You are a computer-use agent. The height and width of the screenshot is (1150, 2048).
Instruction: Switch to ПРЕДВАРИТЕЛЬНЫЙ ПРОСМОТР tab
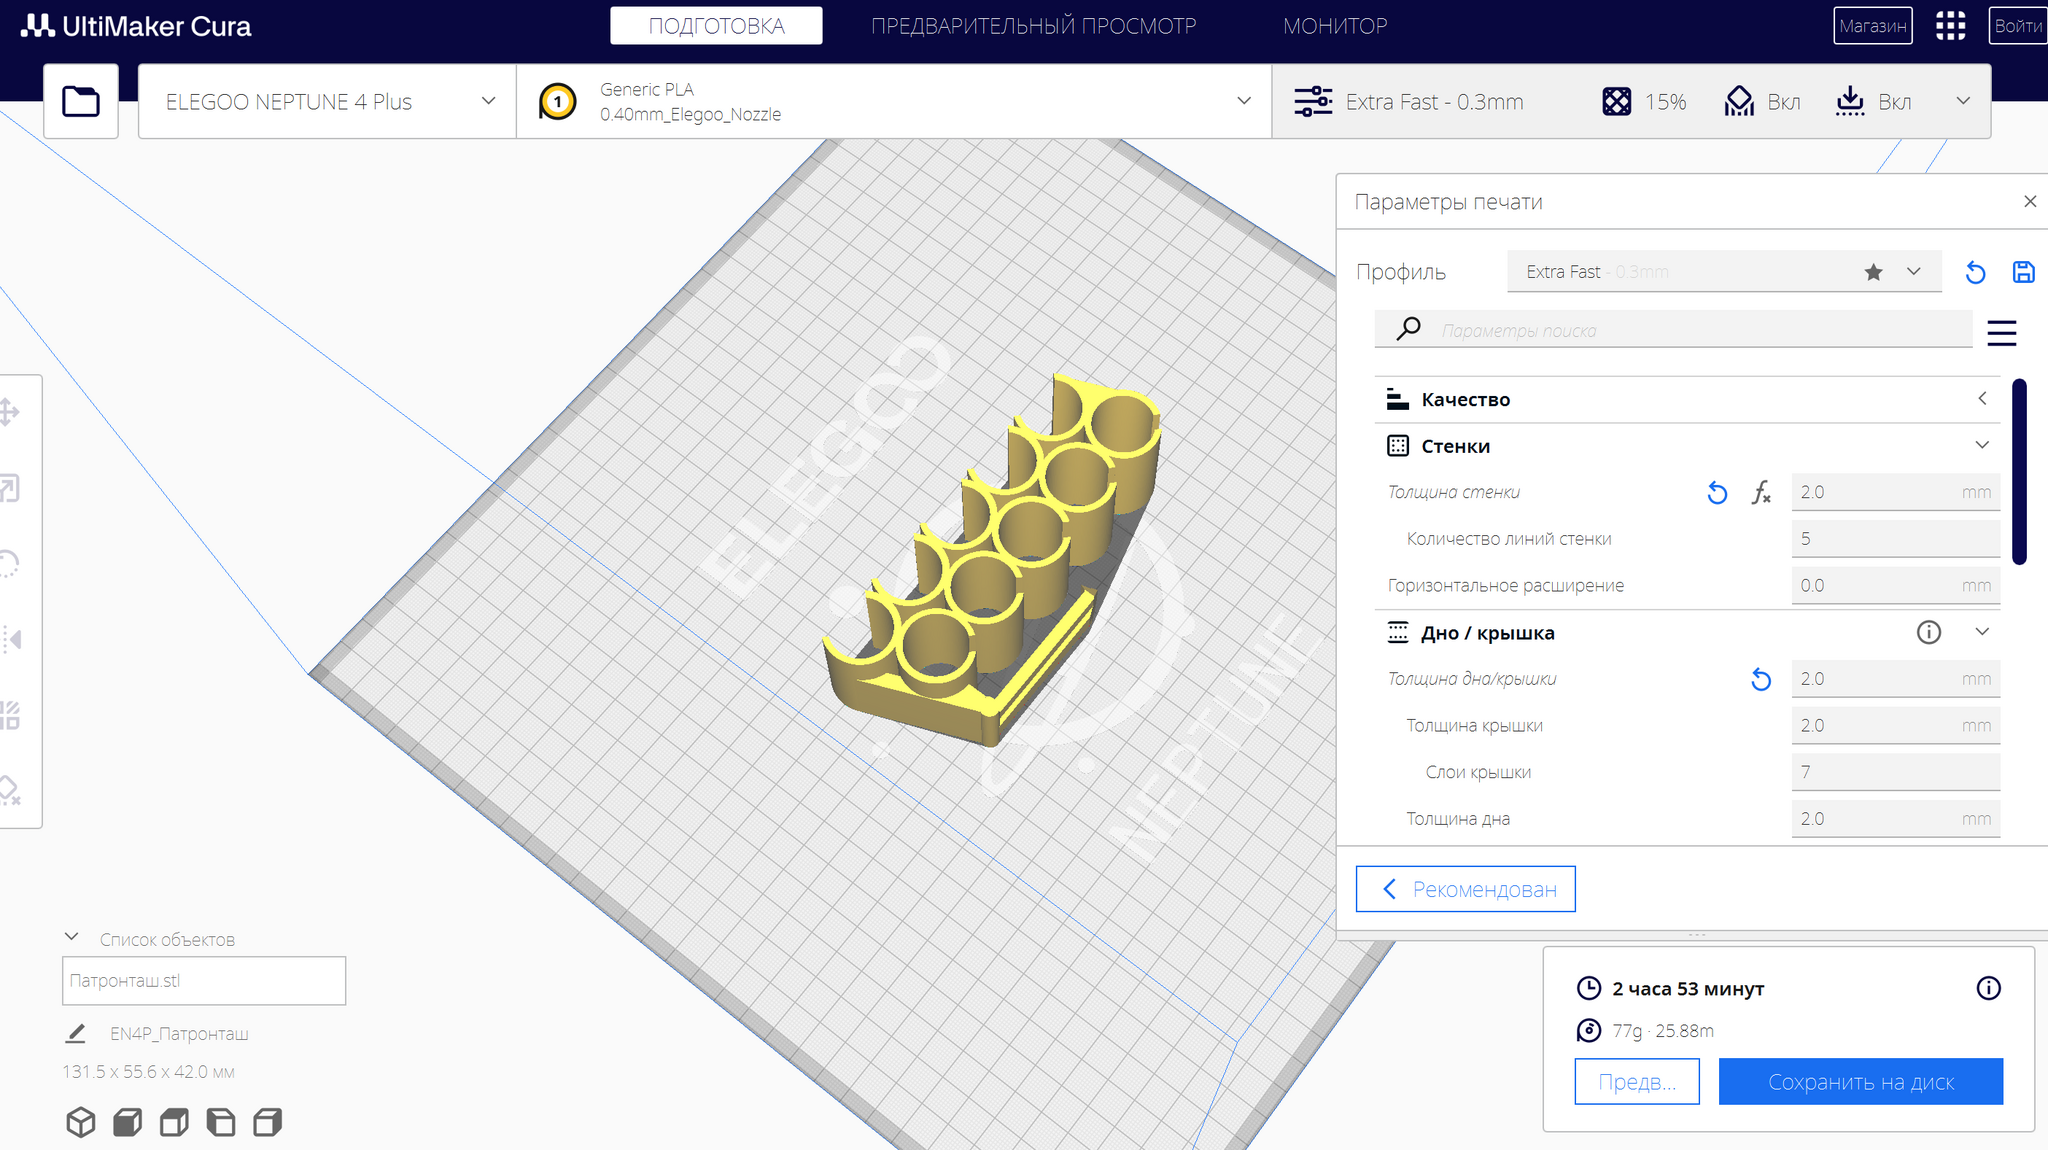coord(1033,26)
